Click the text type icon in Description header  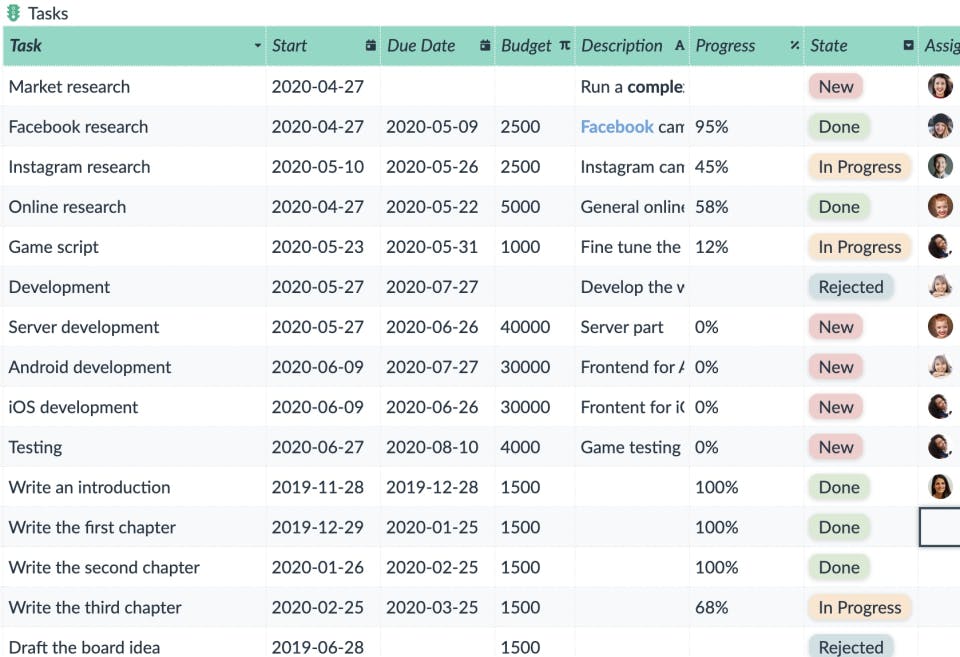coord(680,46)
